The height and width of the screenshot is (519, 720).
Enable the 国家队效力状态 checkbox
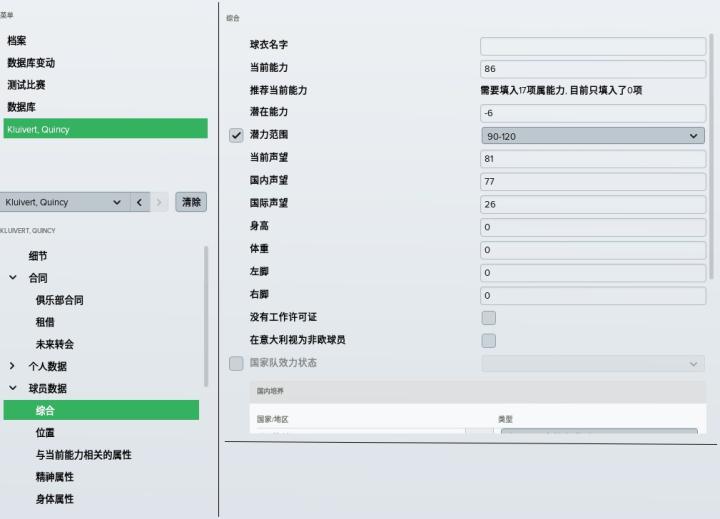point(237,363)
